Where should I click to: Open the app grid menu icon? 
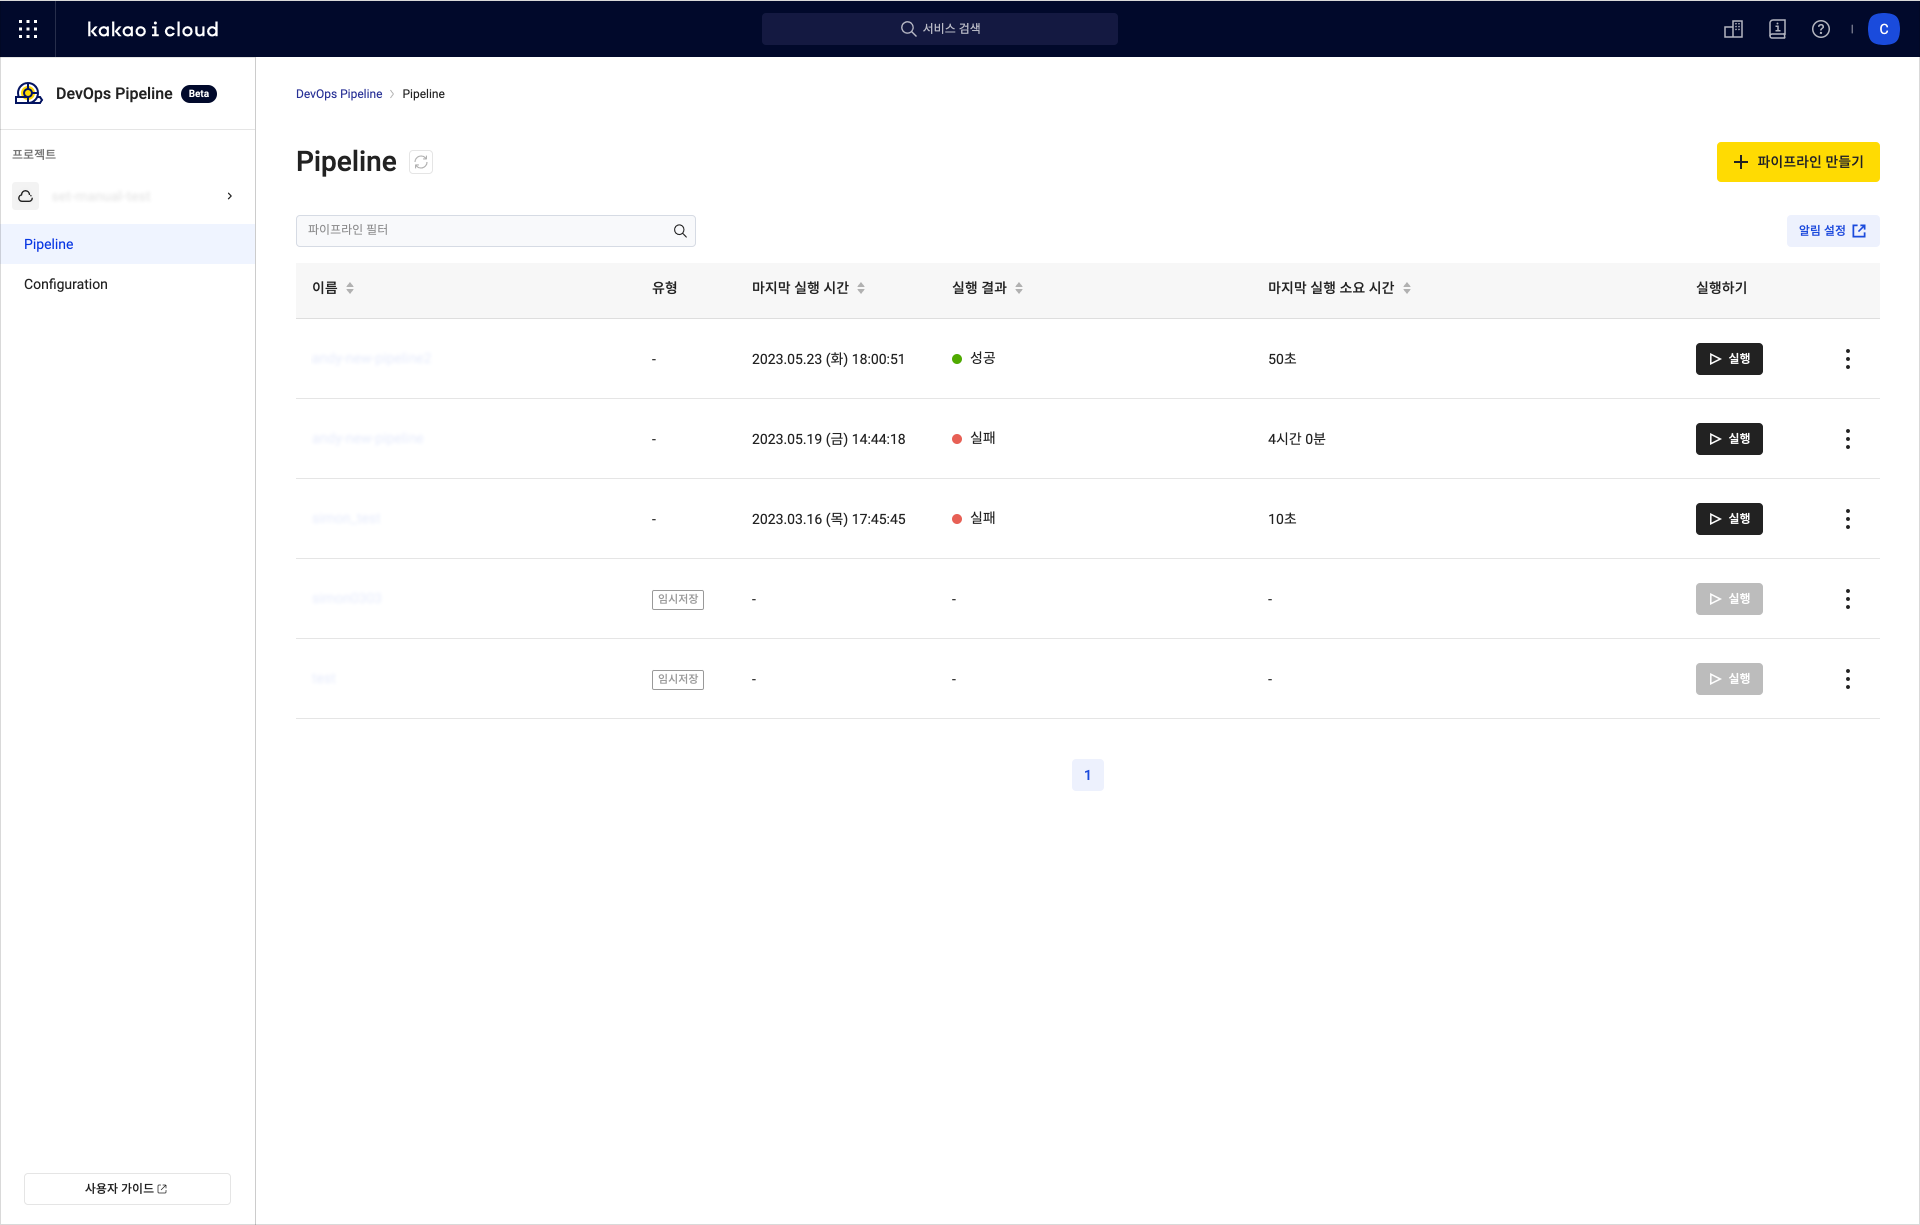coord(28,29)
